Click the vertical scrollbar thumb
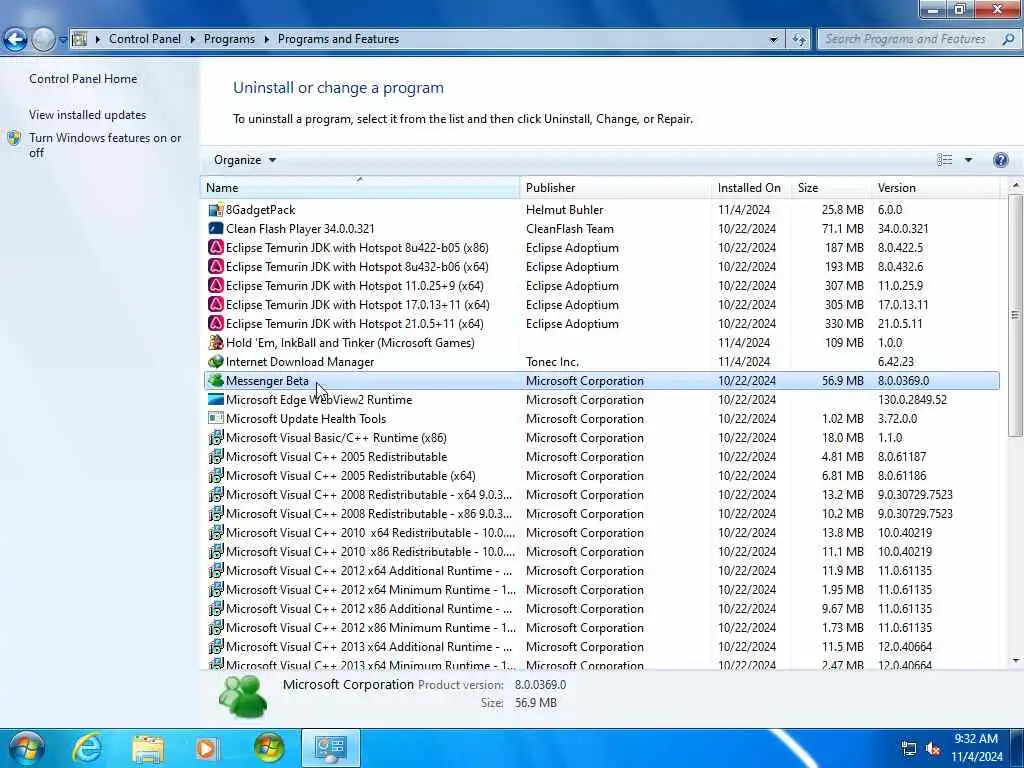 [x=1015, y=315]
